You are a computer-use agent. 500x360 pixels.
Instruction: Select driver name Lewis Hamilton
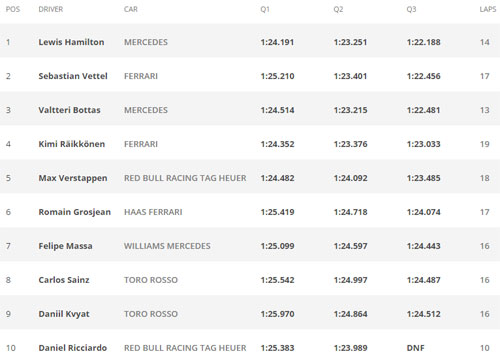click(71, 42)
